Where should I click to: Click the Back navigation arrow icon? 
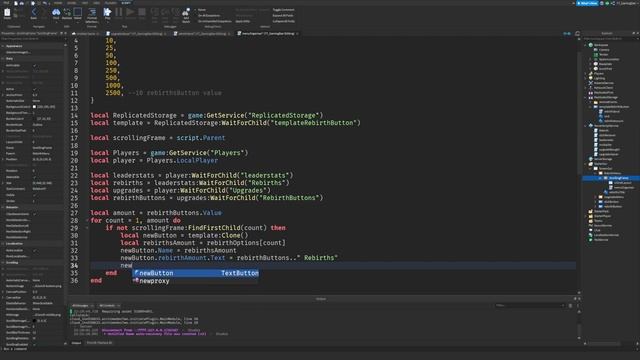[x=34, y=12]
